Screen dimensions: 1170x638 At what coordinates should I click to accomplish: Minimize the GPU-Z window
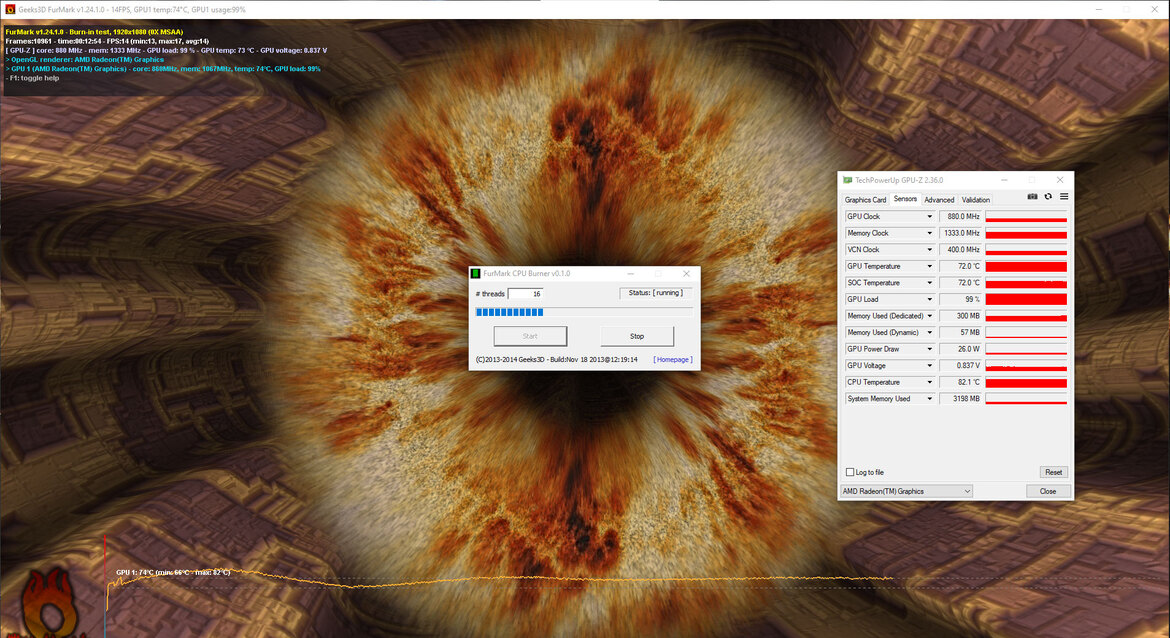tap(1004, 180)
